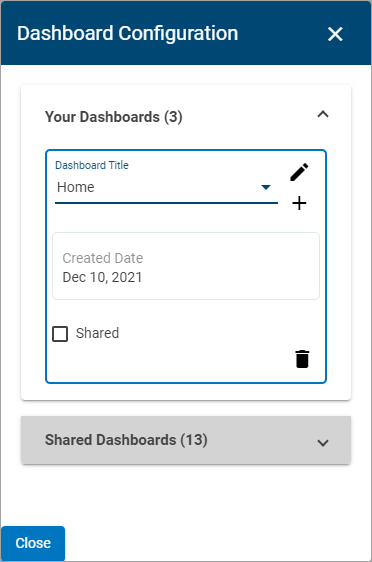Delete the Home dashboard using trash icon

tap(302, 359)
